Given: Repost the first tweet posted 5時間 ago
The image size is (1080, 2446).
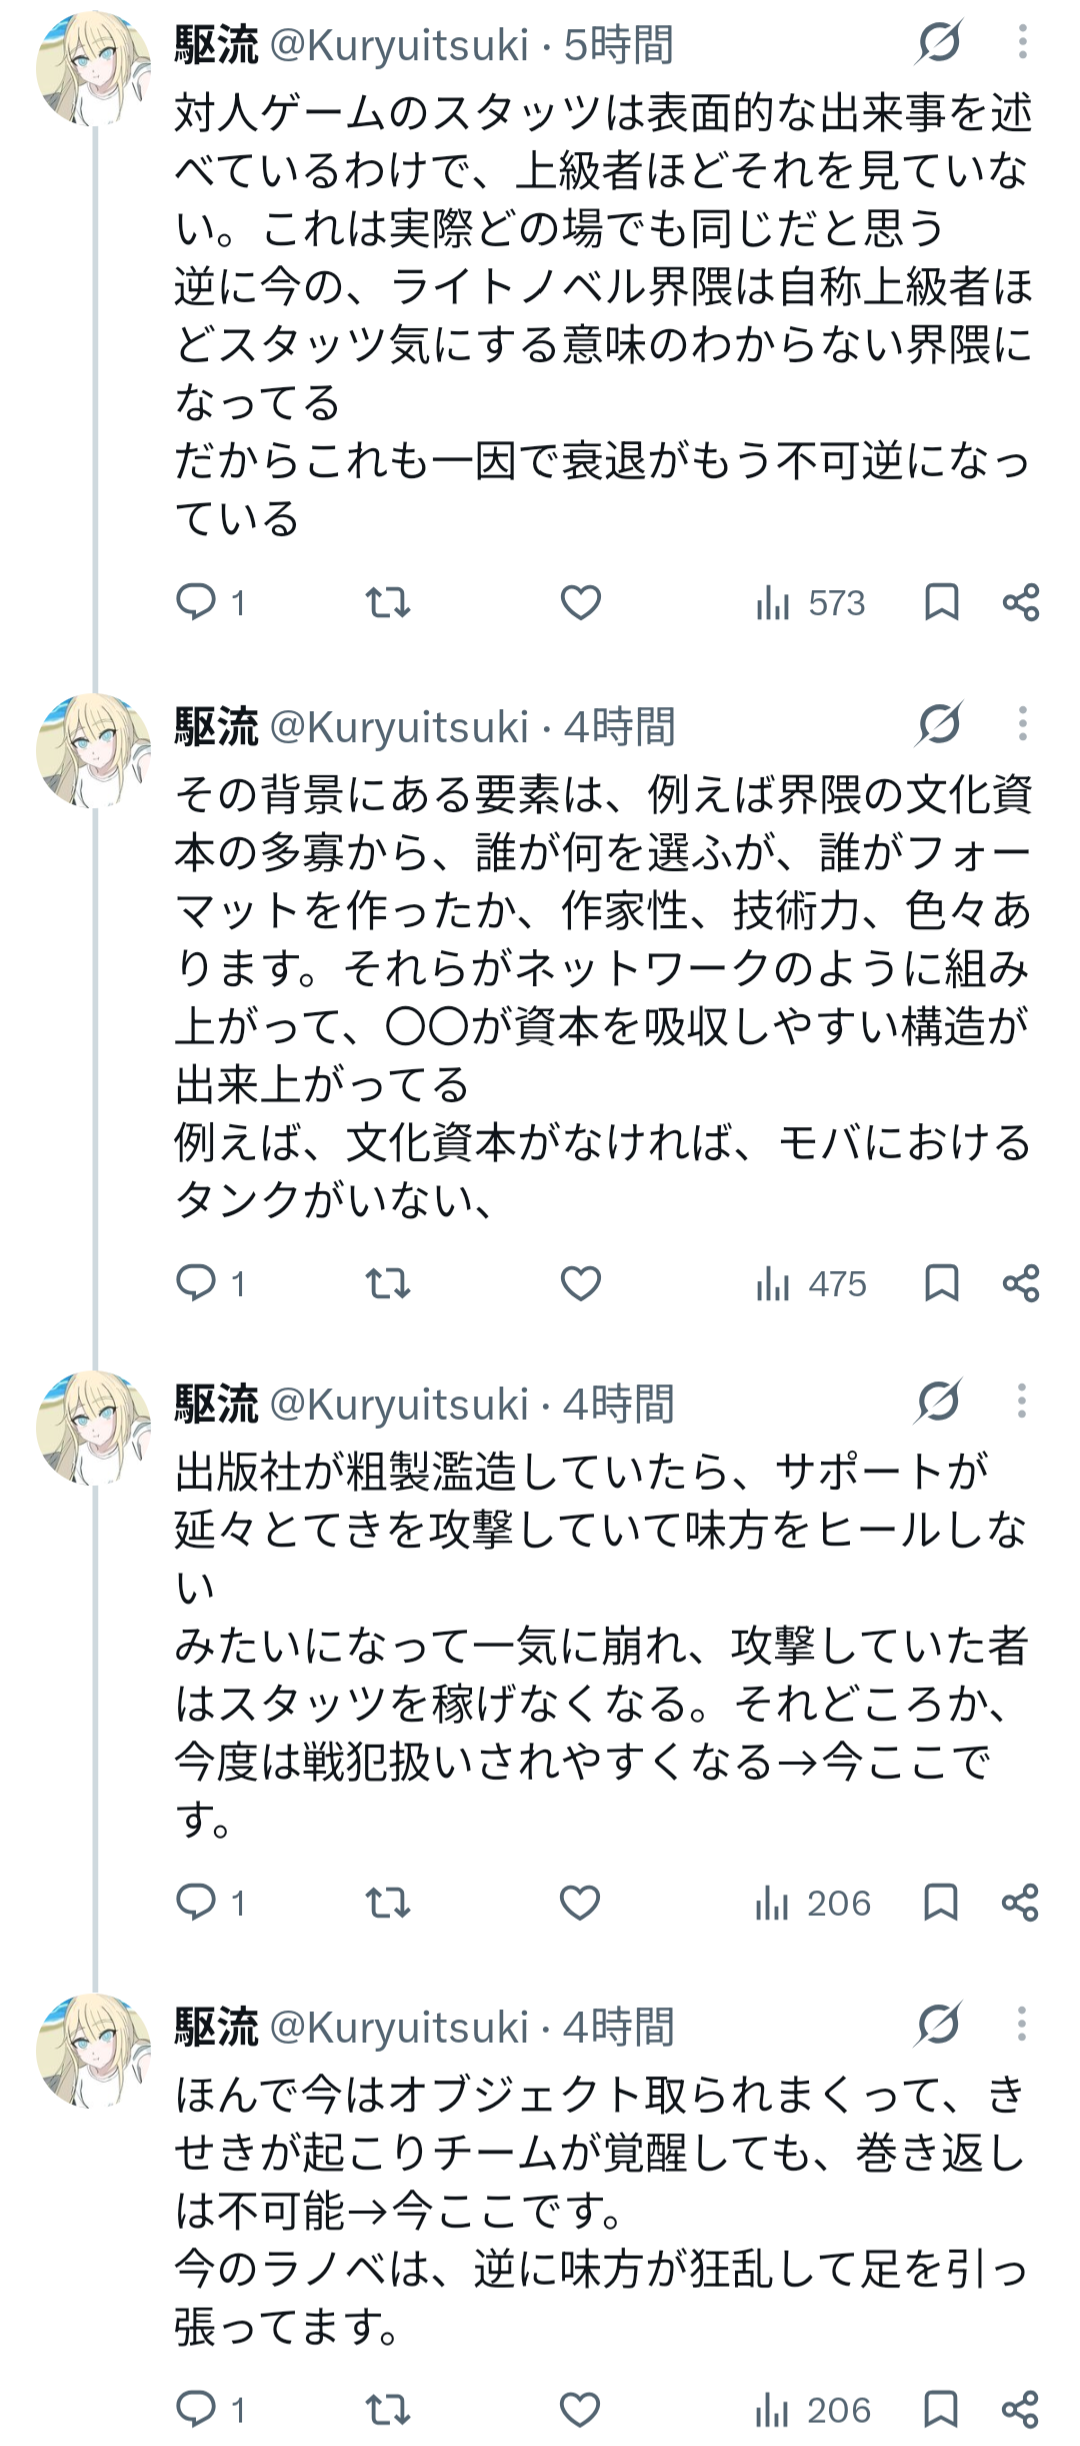Looking at the screenshot, I should [x=388, y=603].
